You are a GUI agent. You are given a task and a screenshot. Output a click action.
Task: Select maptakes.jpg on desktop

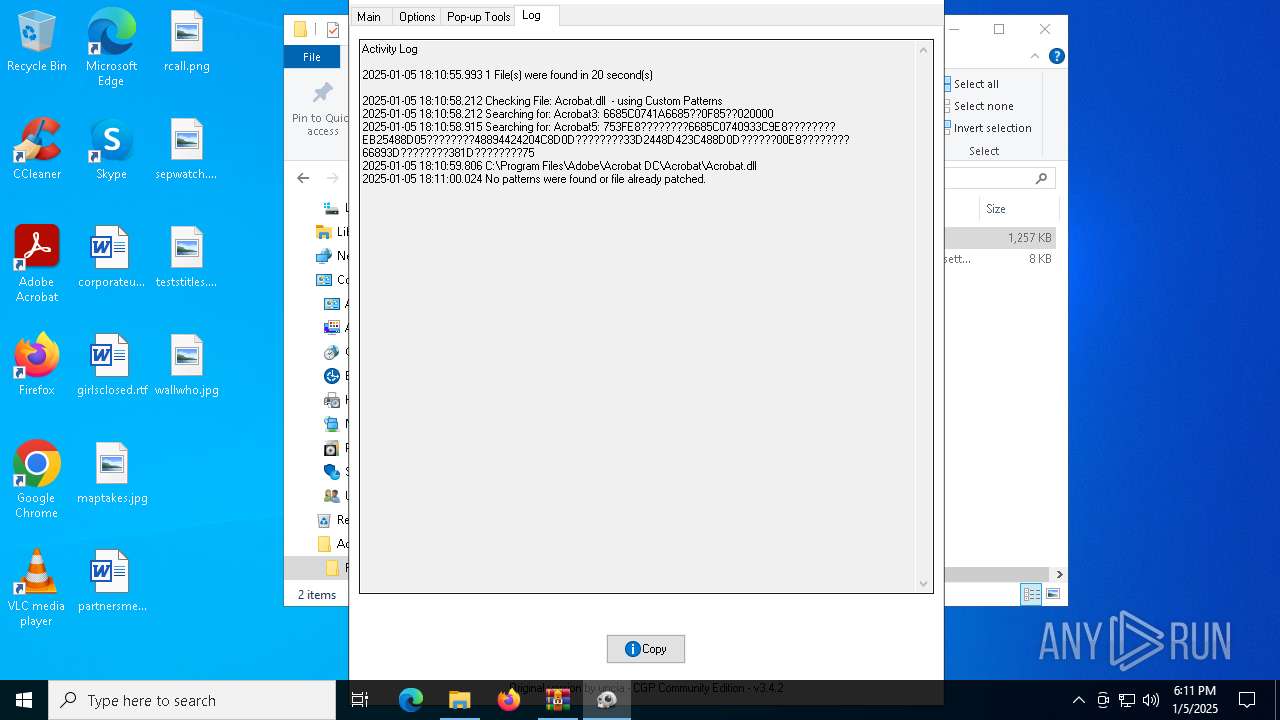tap(111, 474)
